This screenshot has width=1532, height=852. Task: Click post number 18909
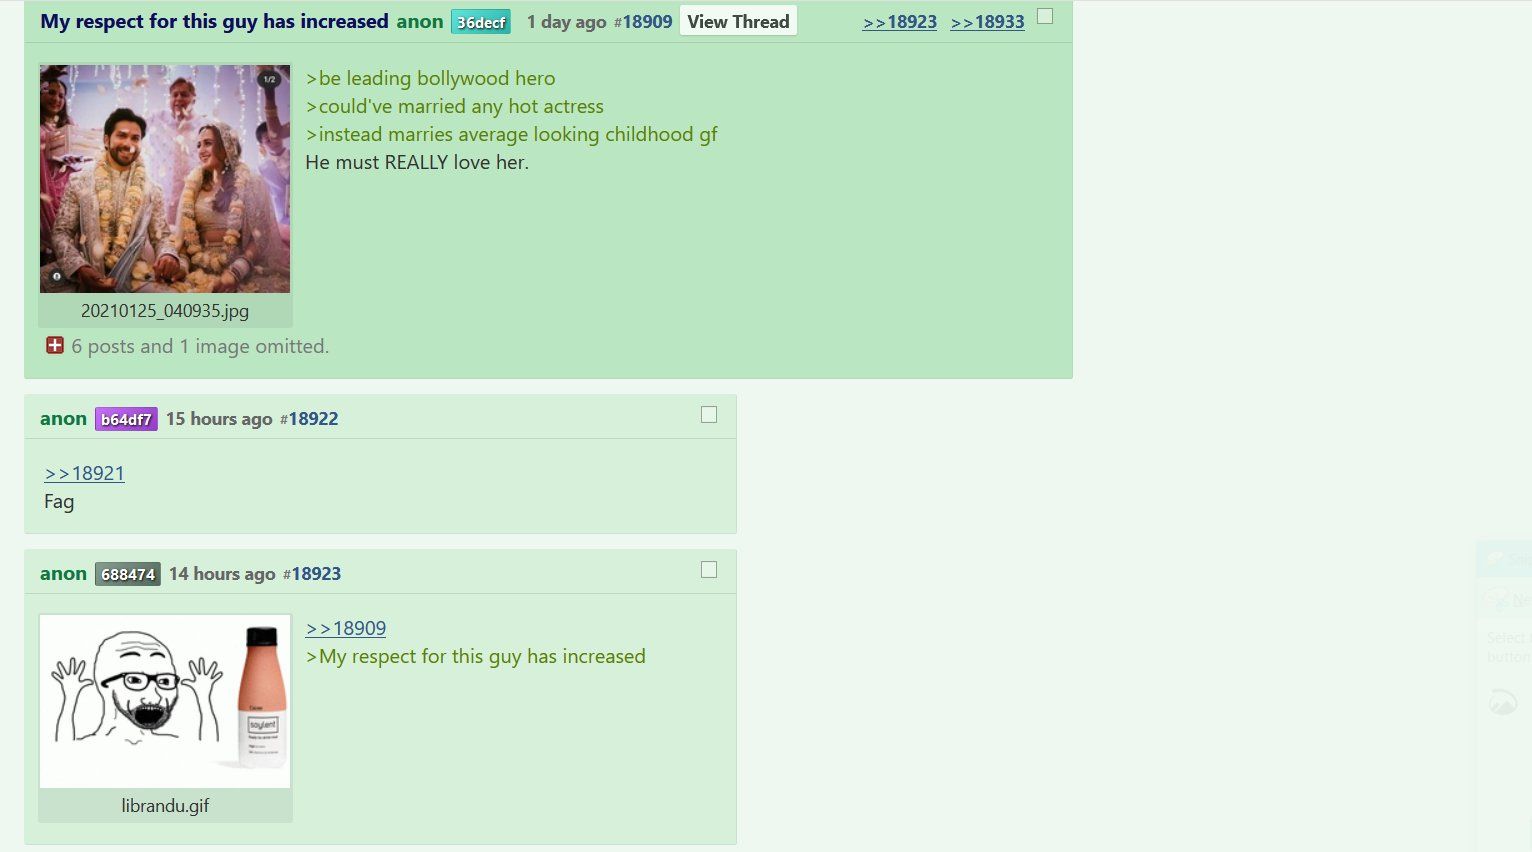[x=647, y=22]
